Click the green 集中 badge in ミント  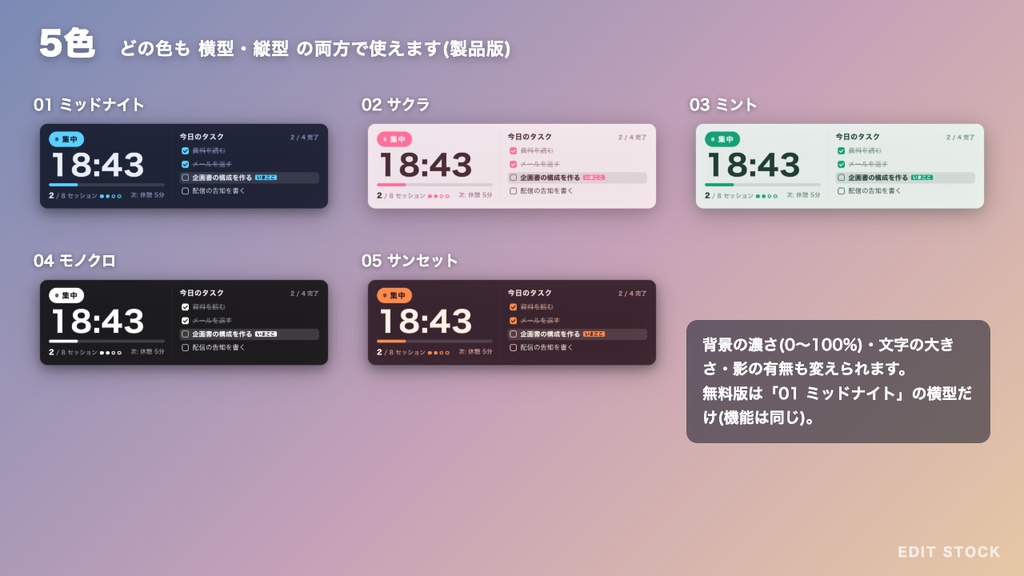pos(722,139)
